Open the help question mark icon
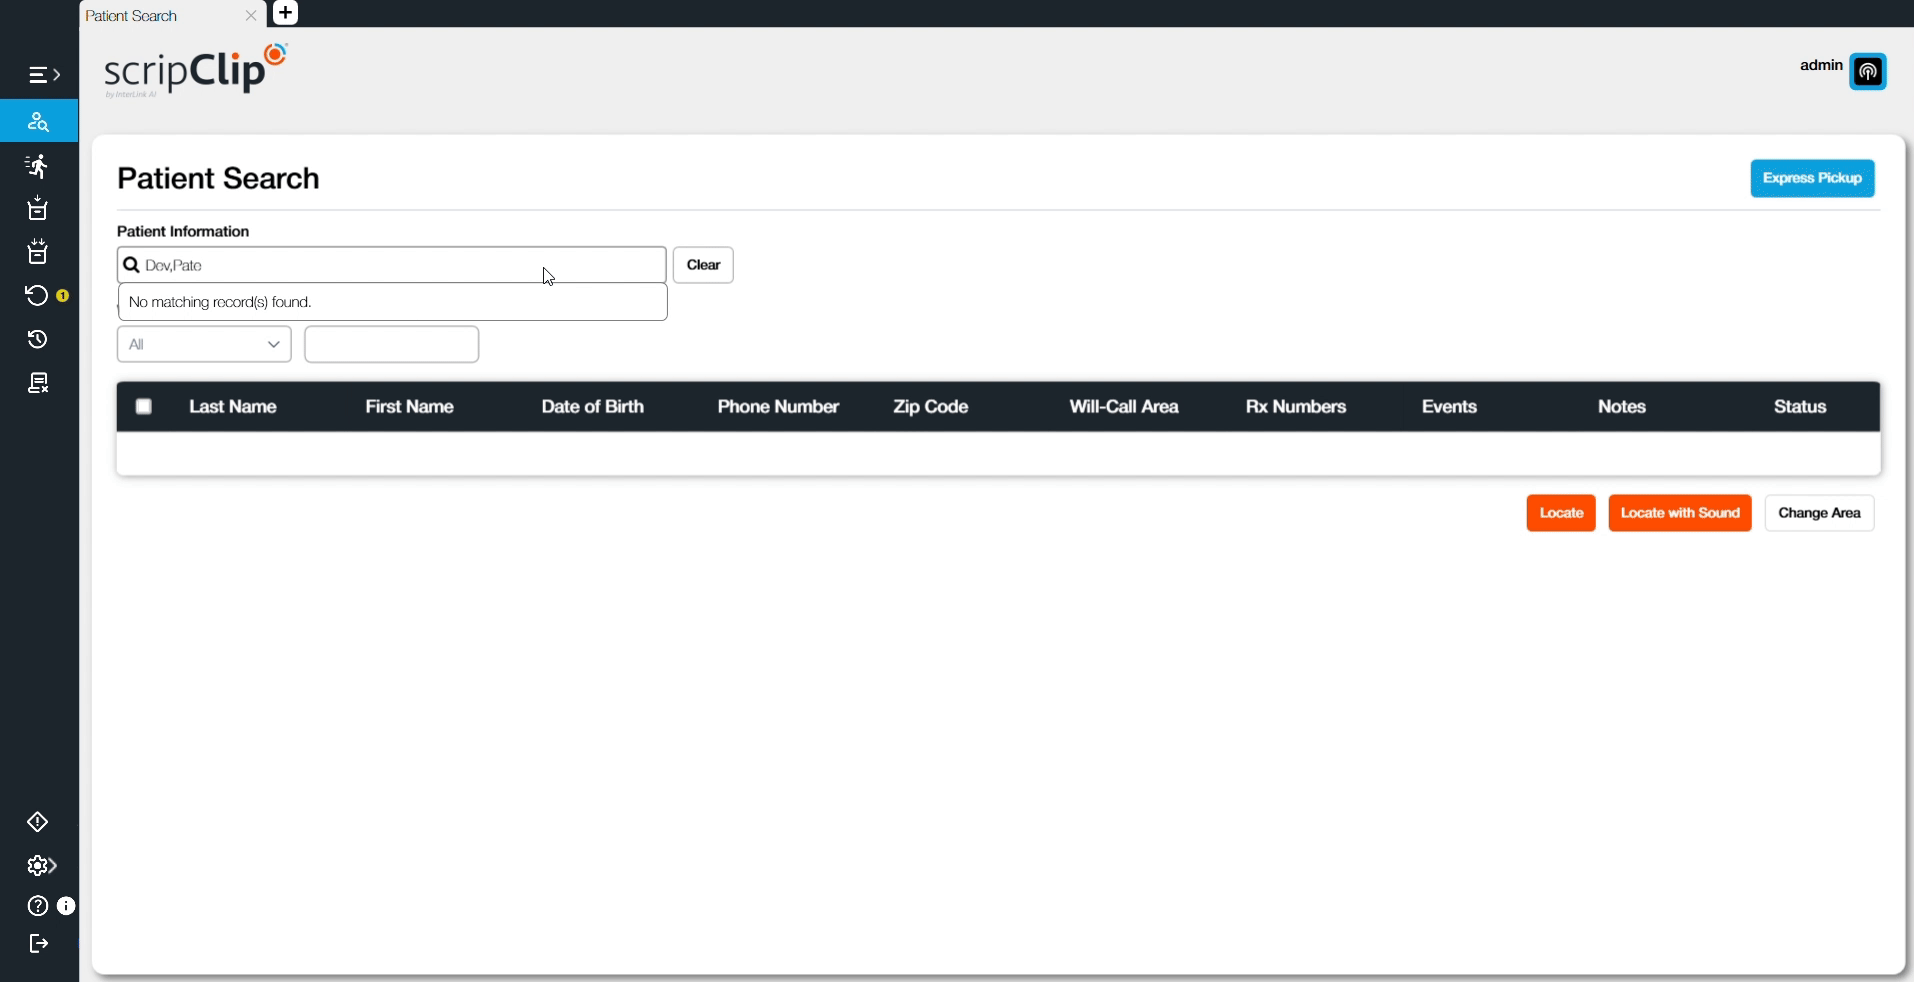1914x982 pixels. click(38, 906)
